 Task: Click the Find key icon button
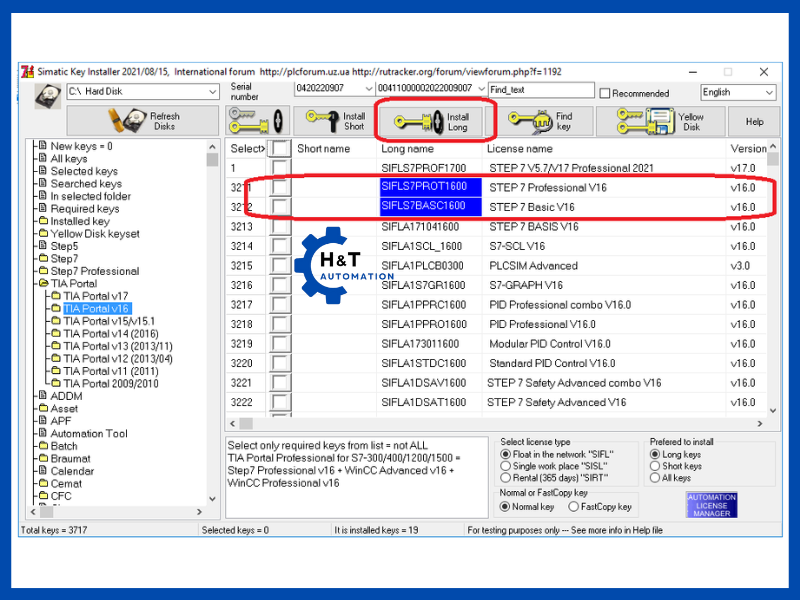pos(527,121)
